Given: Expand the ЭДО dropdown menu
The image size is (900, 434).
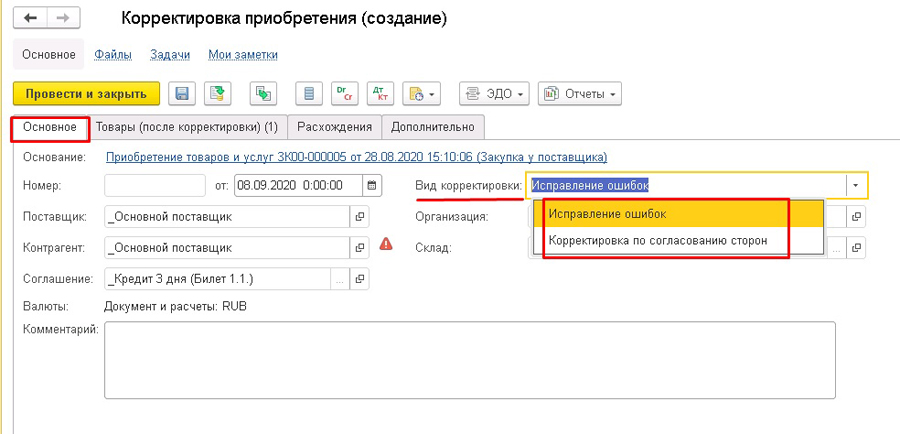Looking at the screenshot, I should coord(494,94).
